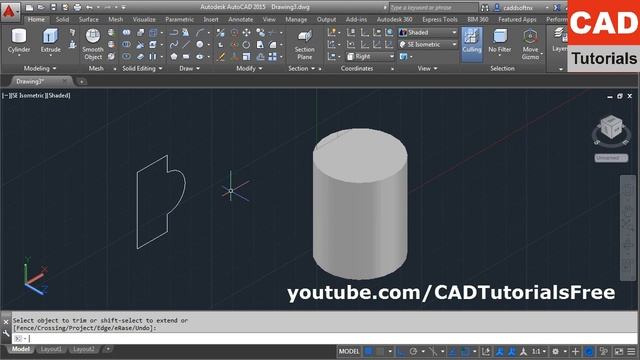Expand the Section panel

[x=302, y=68]
